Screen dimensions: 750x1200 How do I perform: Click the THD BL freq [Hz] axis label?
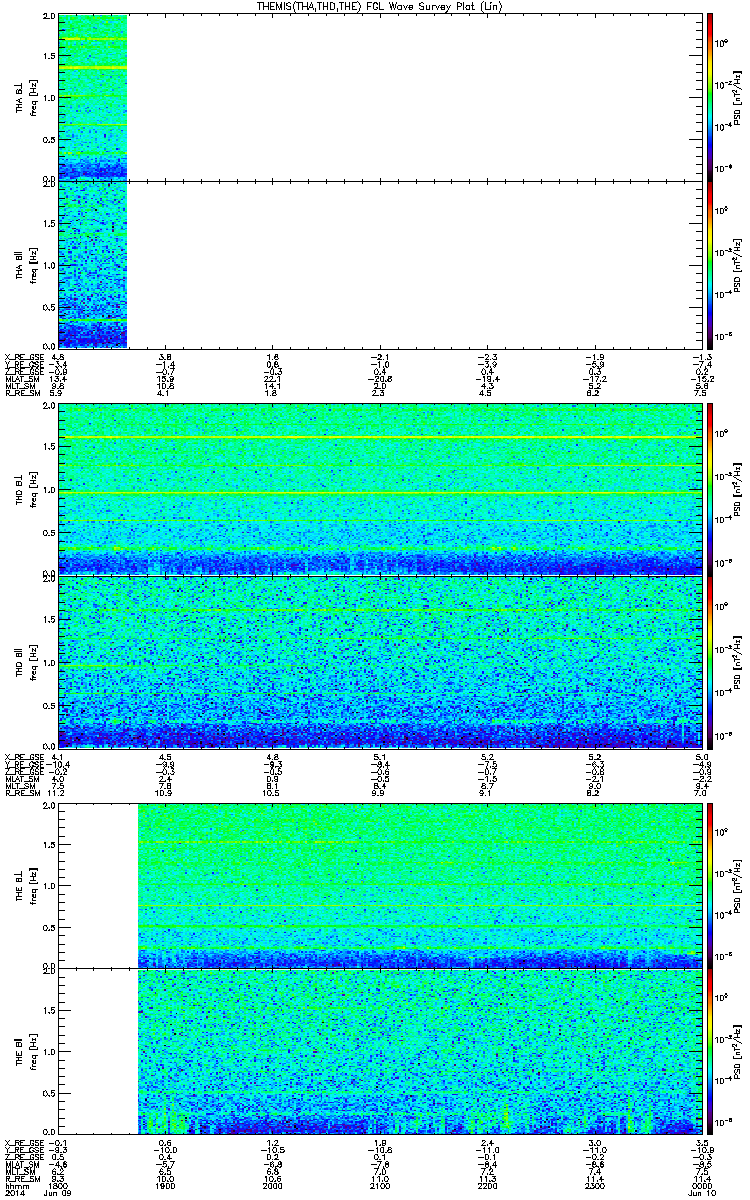point(33,488)
